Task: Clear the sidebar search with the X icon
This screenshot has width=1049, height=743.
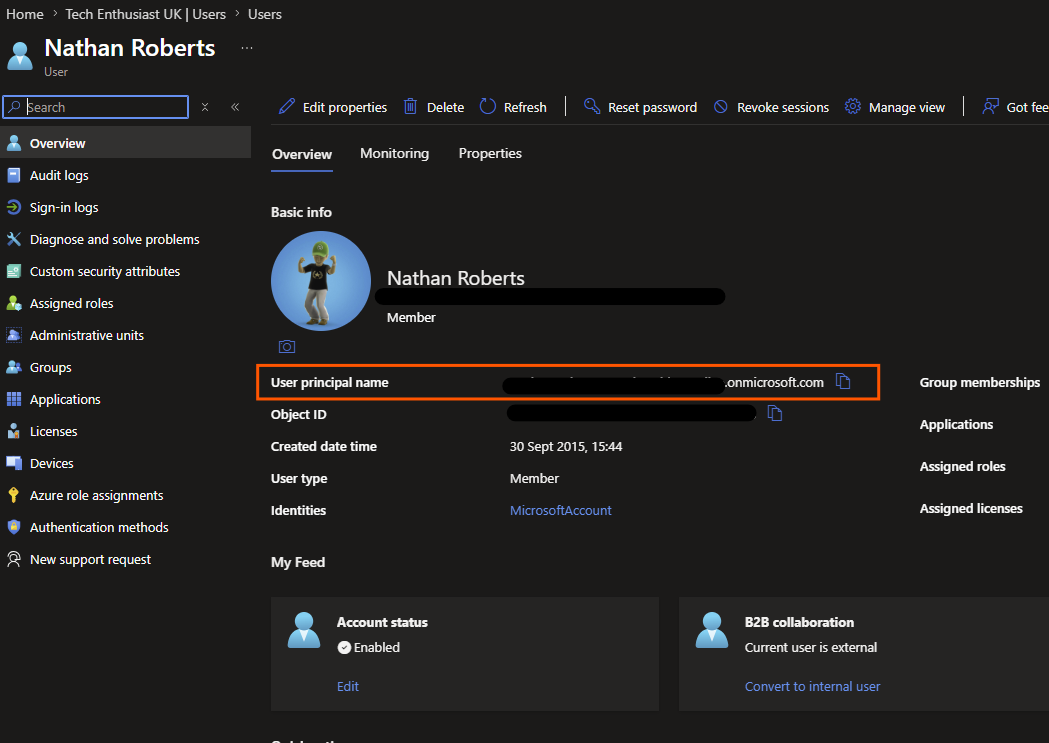Action: (205, 107)
